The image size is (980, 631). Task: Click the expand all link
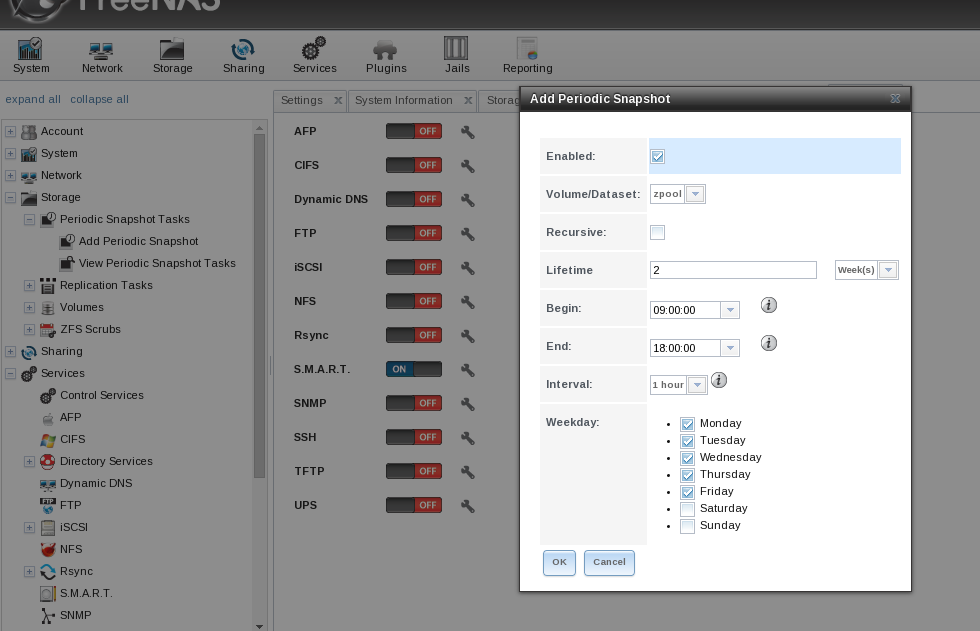pos(33,99)
